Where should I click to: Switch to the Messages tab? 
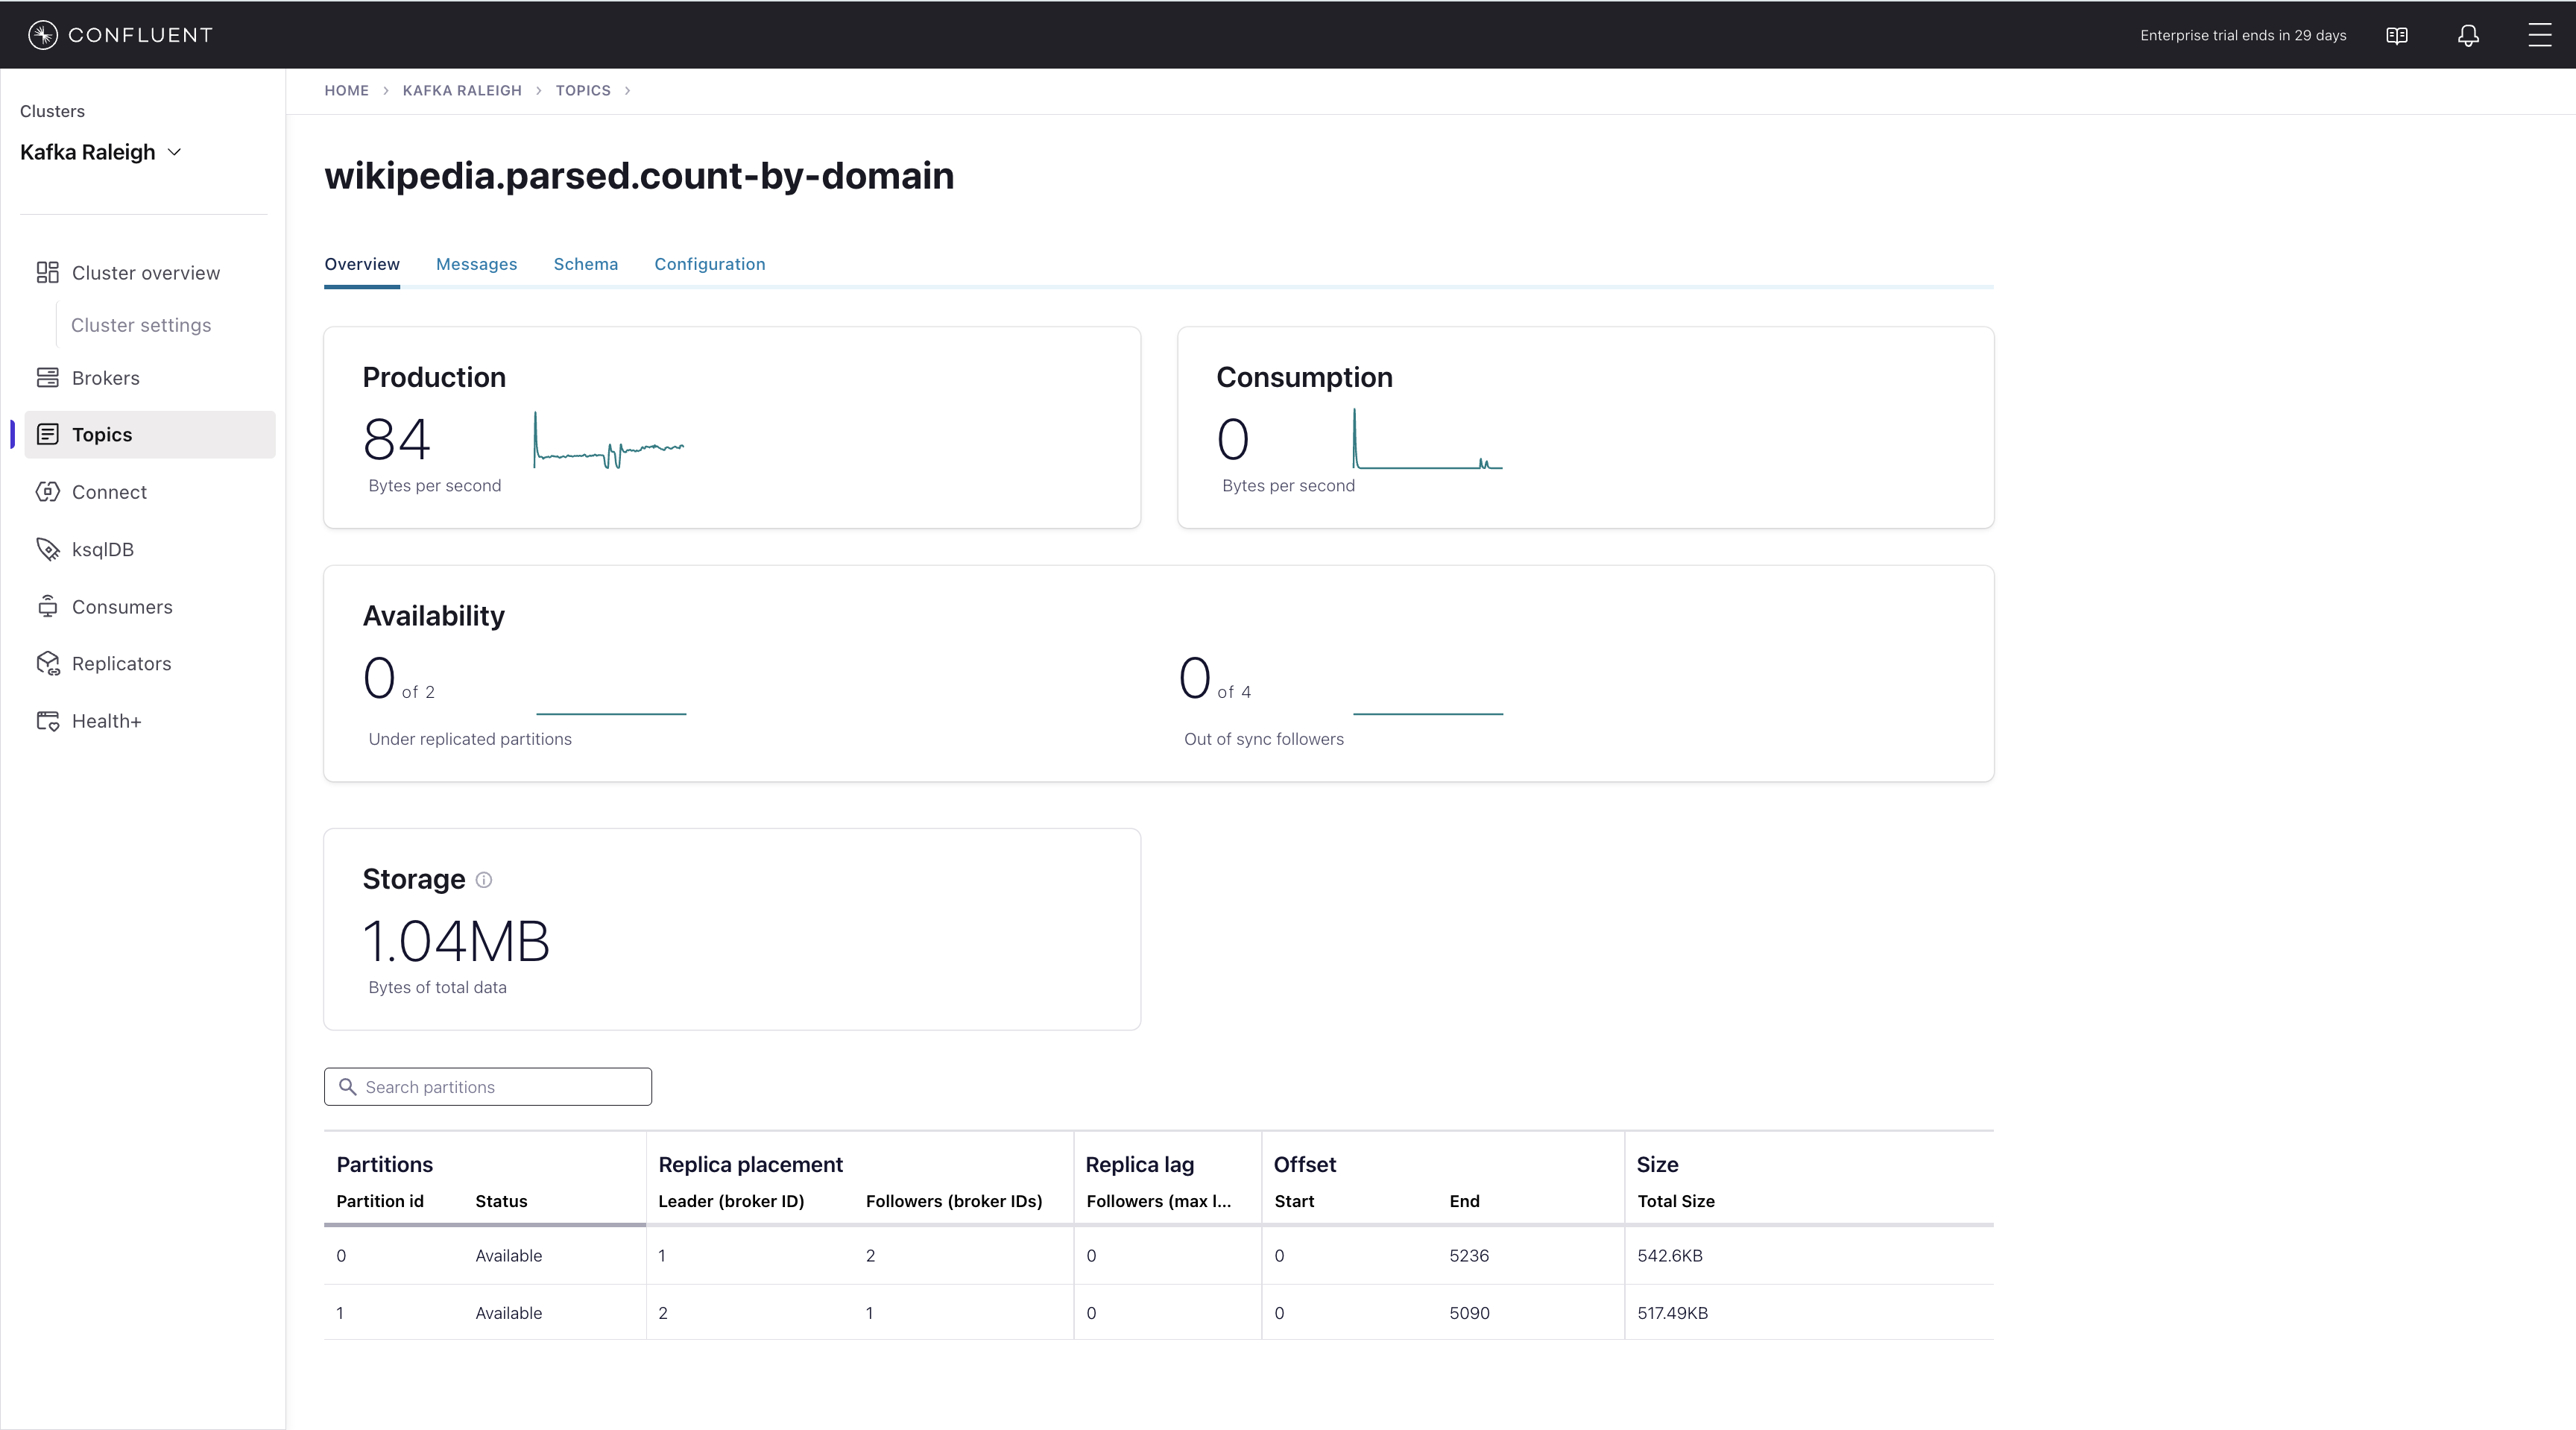click(476, 264)
